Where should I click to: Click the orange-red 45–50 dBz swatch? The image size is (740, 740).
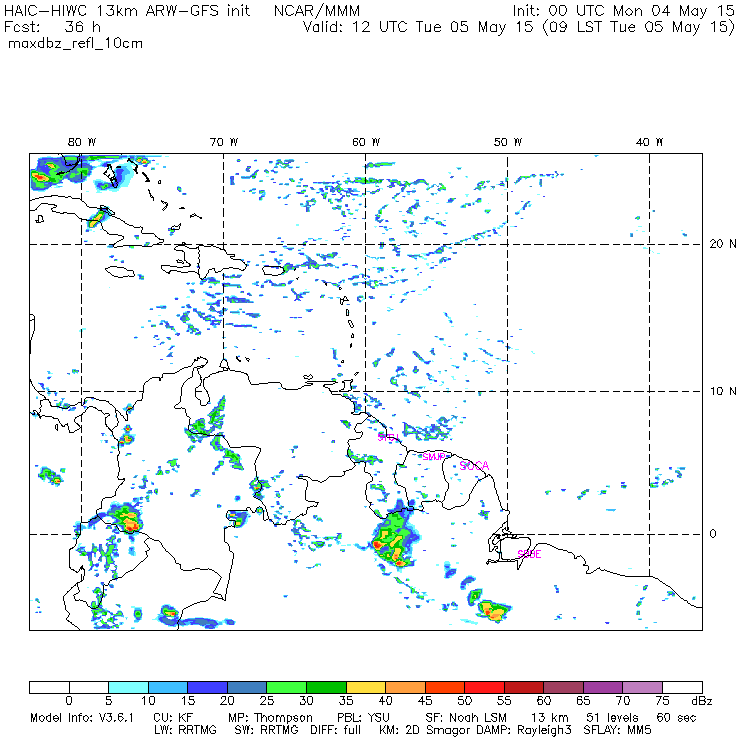pos(445,687)
